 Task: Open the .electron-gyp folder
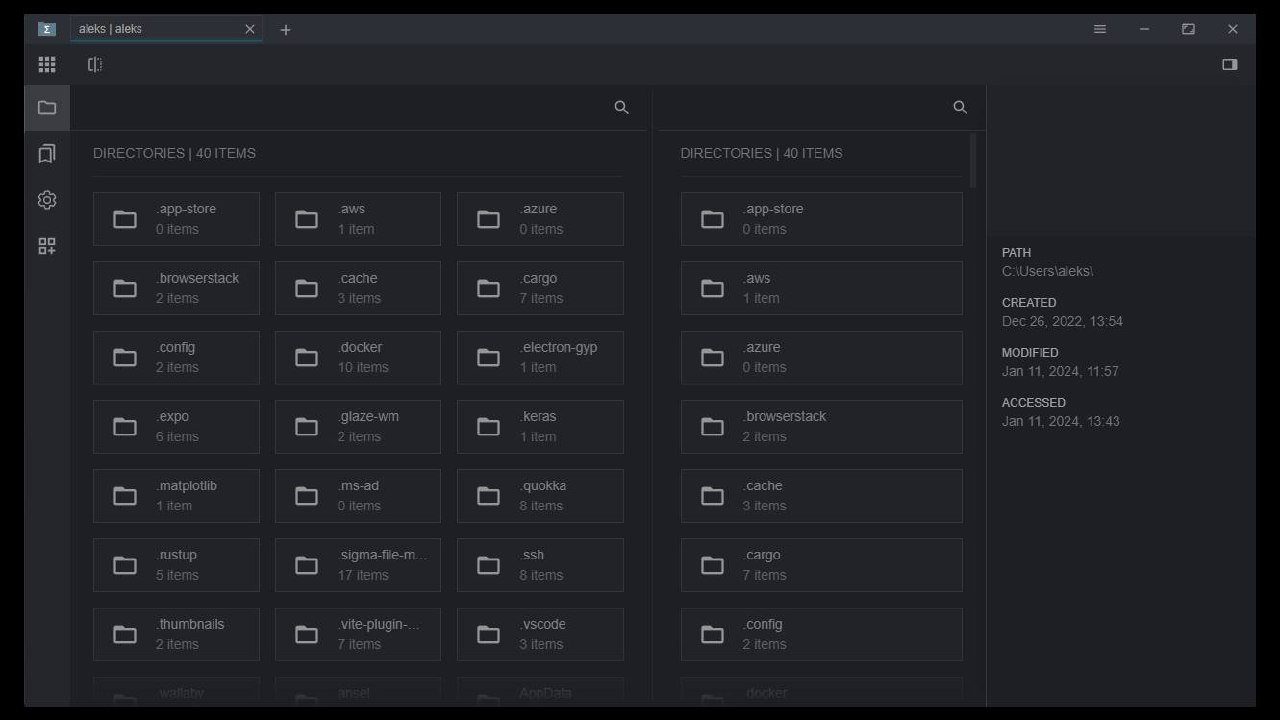(x=540, y=357)
